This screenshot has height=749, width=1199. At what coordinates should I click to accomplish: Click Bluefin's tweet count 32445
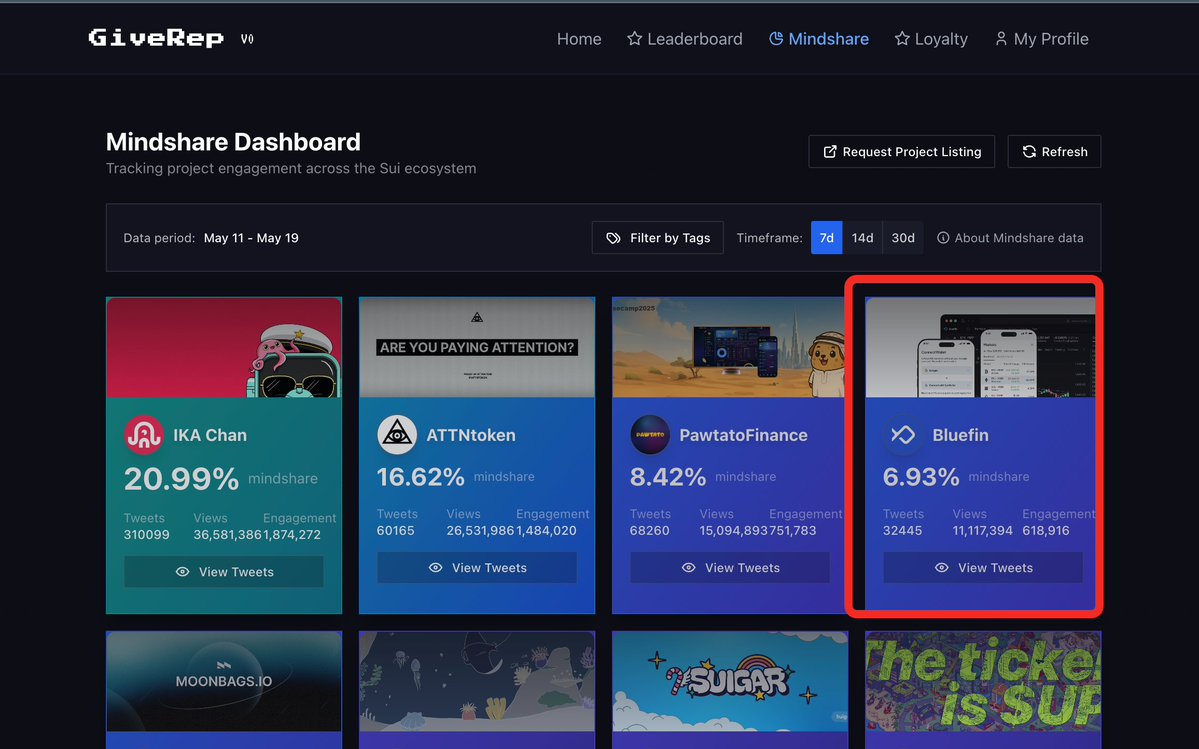(x=902, y=530)
